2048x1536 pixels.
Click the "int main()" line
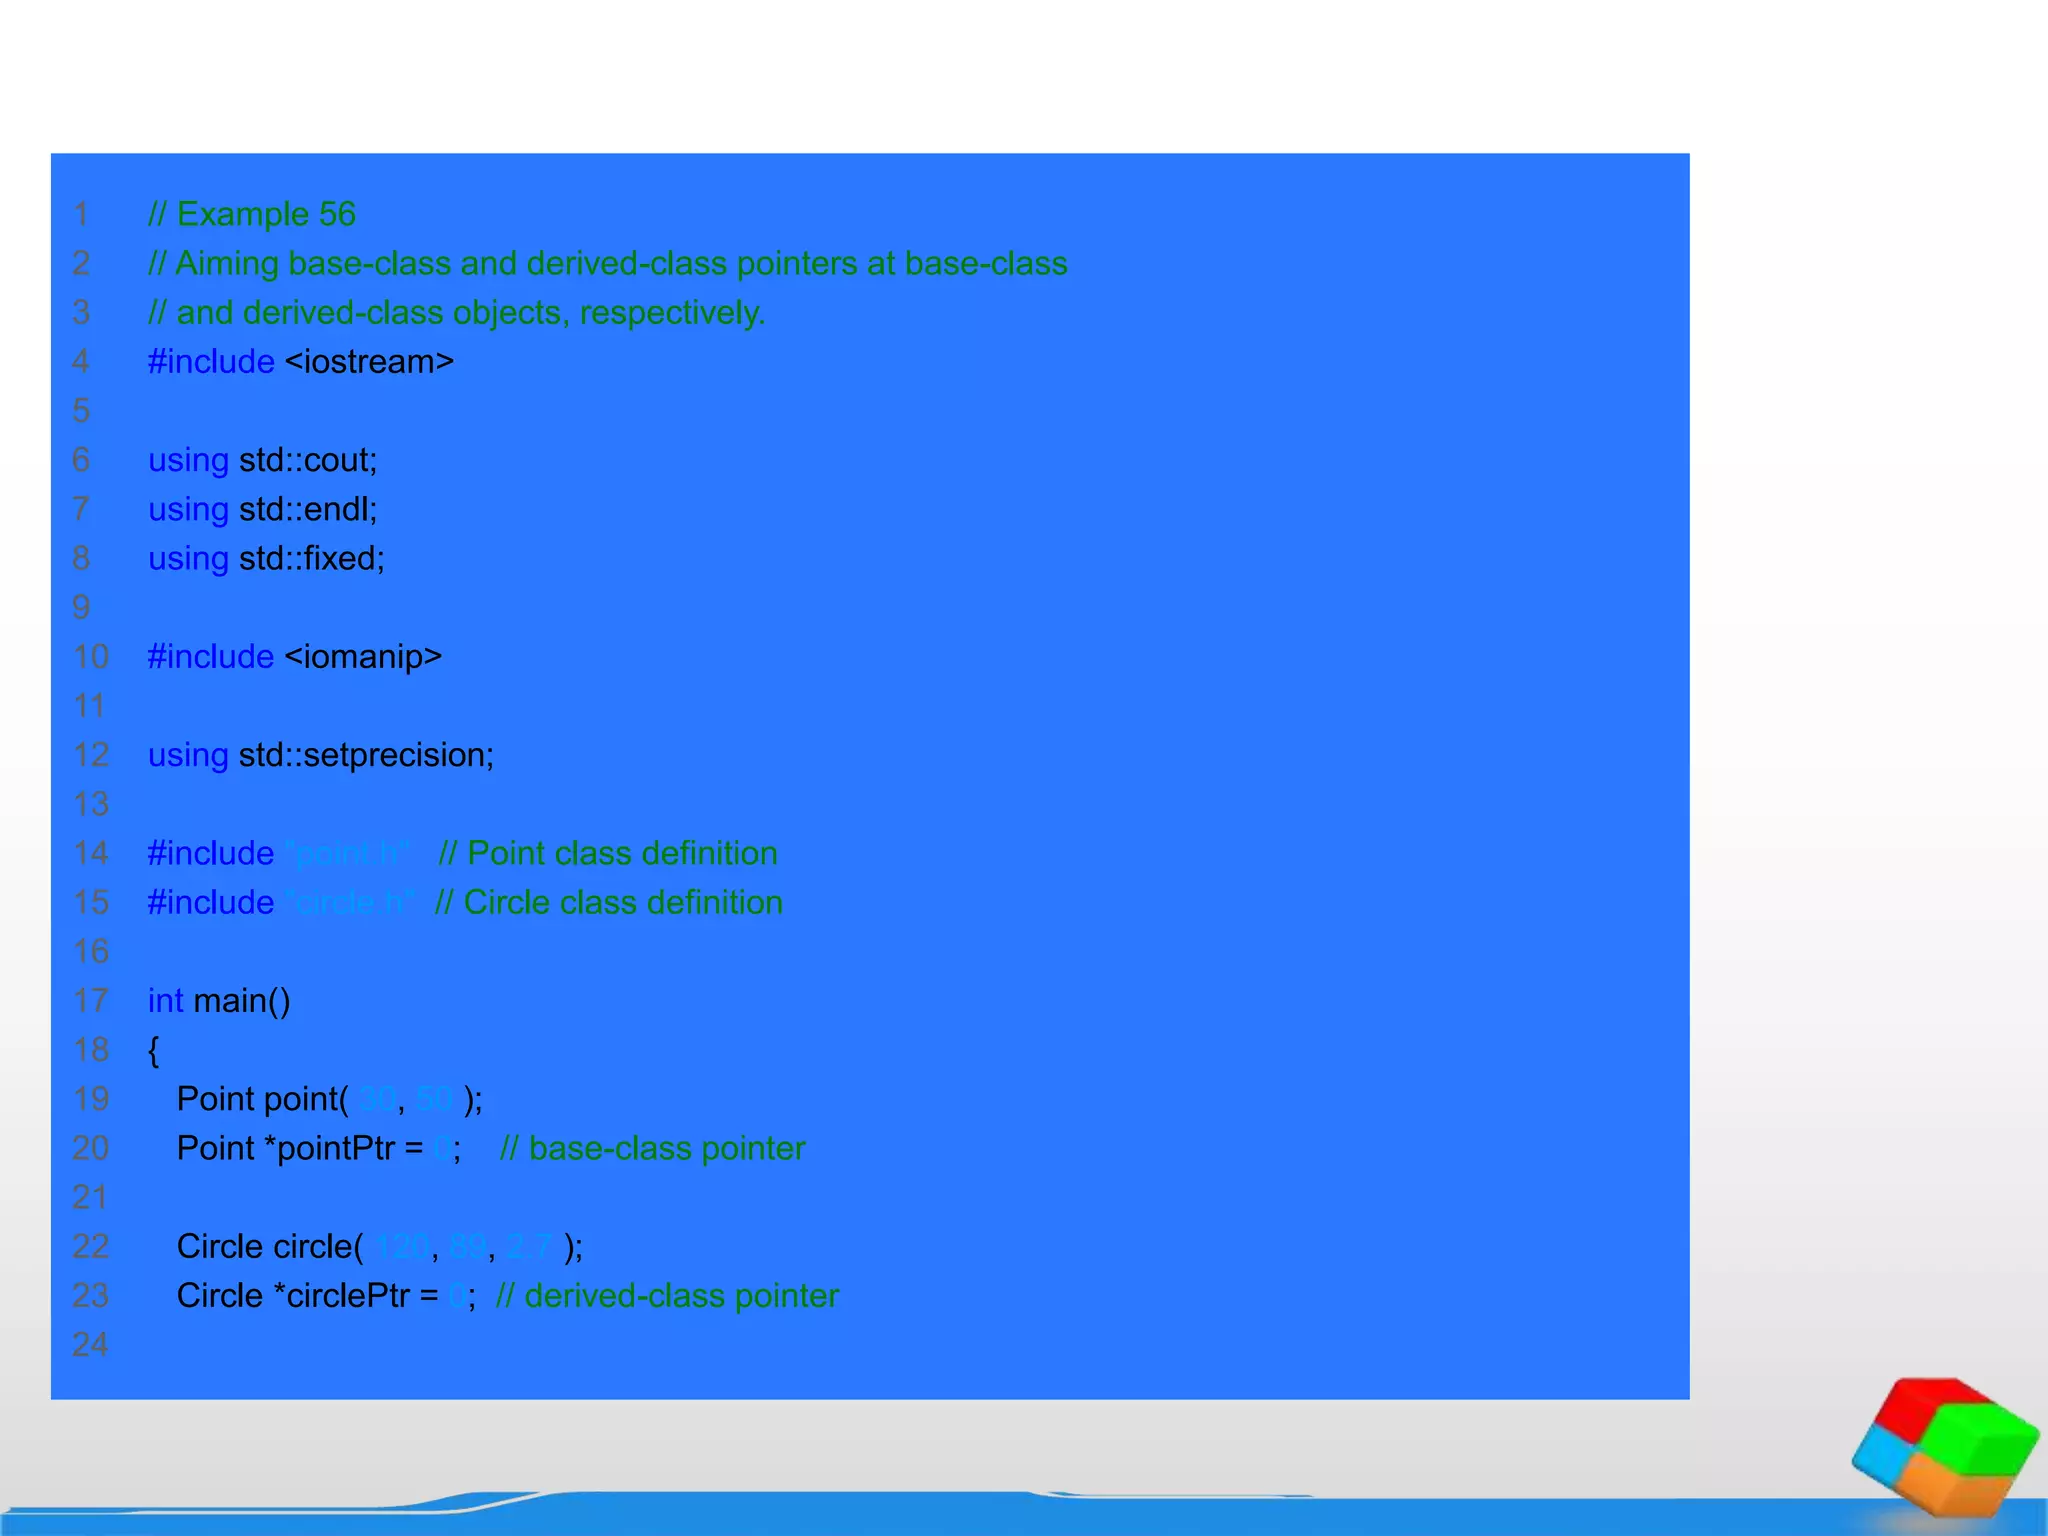click(x=219, y=1001)
